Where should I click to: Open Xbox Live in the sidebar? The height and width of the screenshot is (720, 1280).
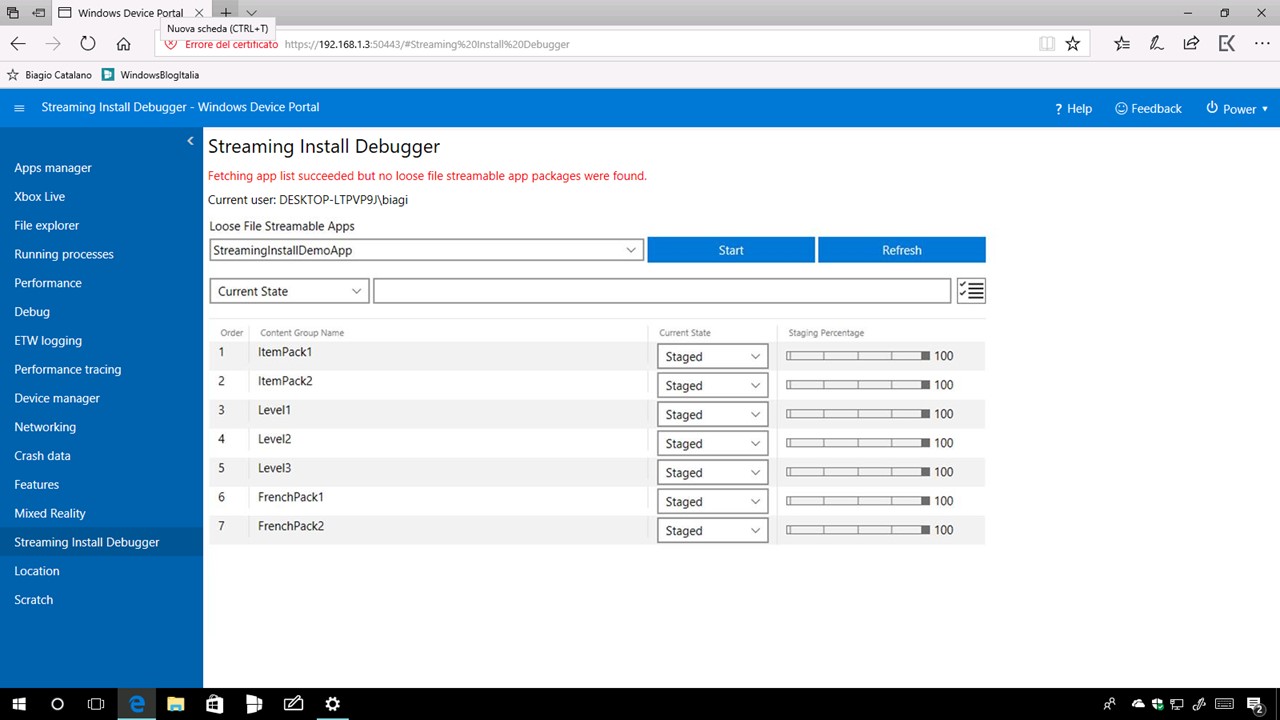[x=40, y=197]
